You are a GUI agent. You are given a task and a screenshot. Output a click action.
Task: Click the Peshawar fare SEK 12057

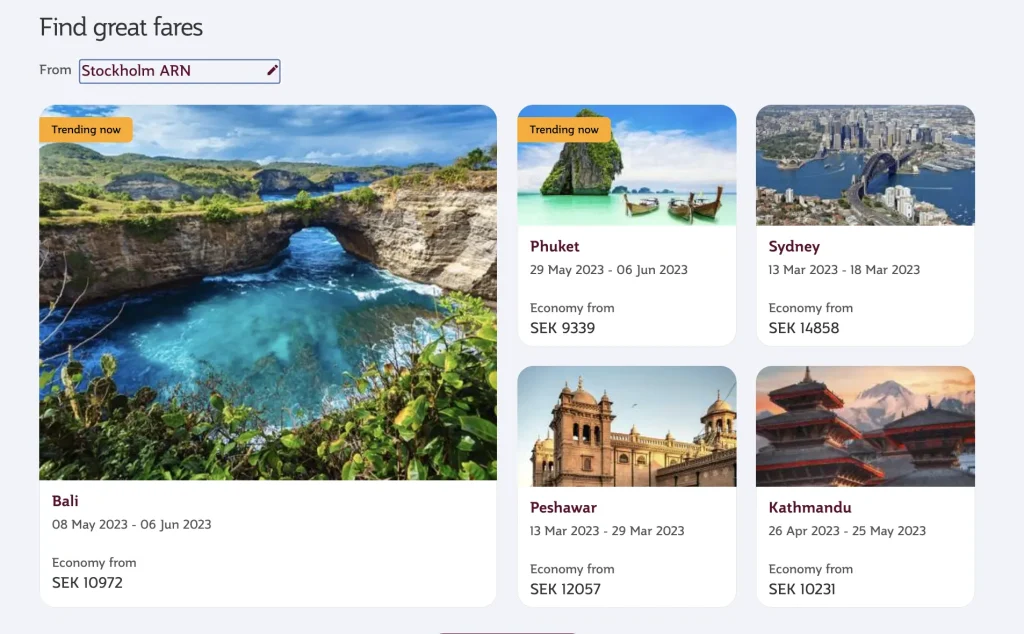tap(565, 589)
